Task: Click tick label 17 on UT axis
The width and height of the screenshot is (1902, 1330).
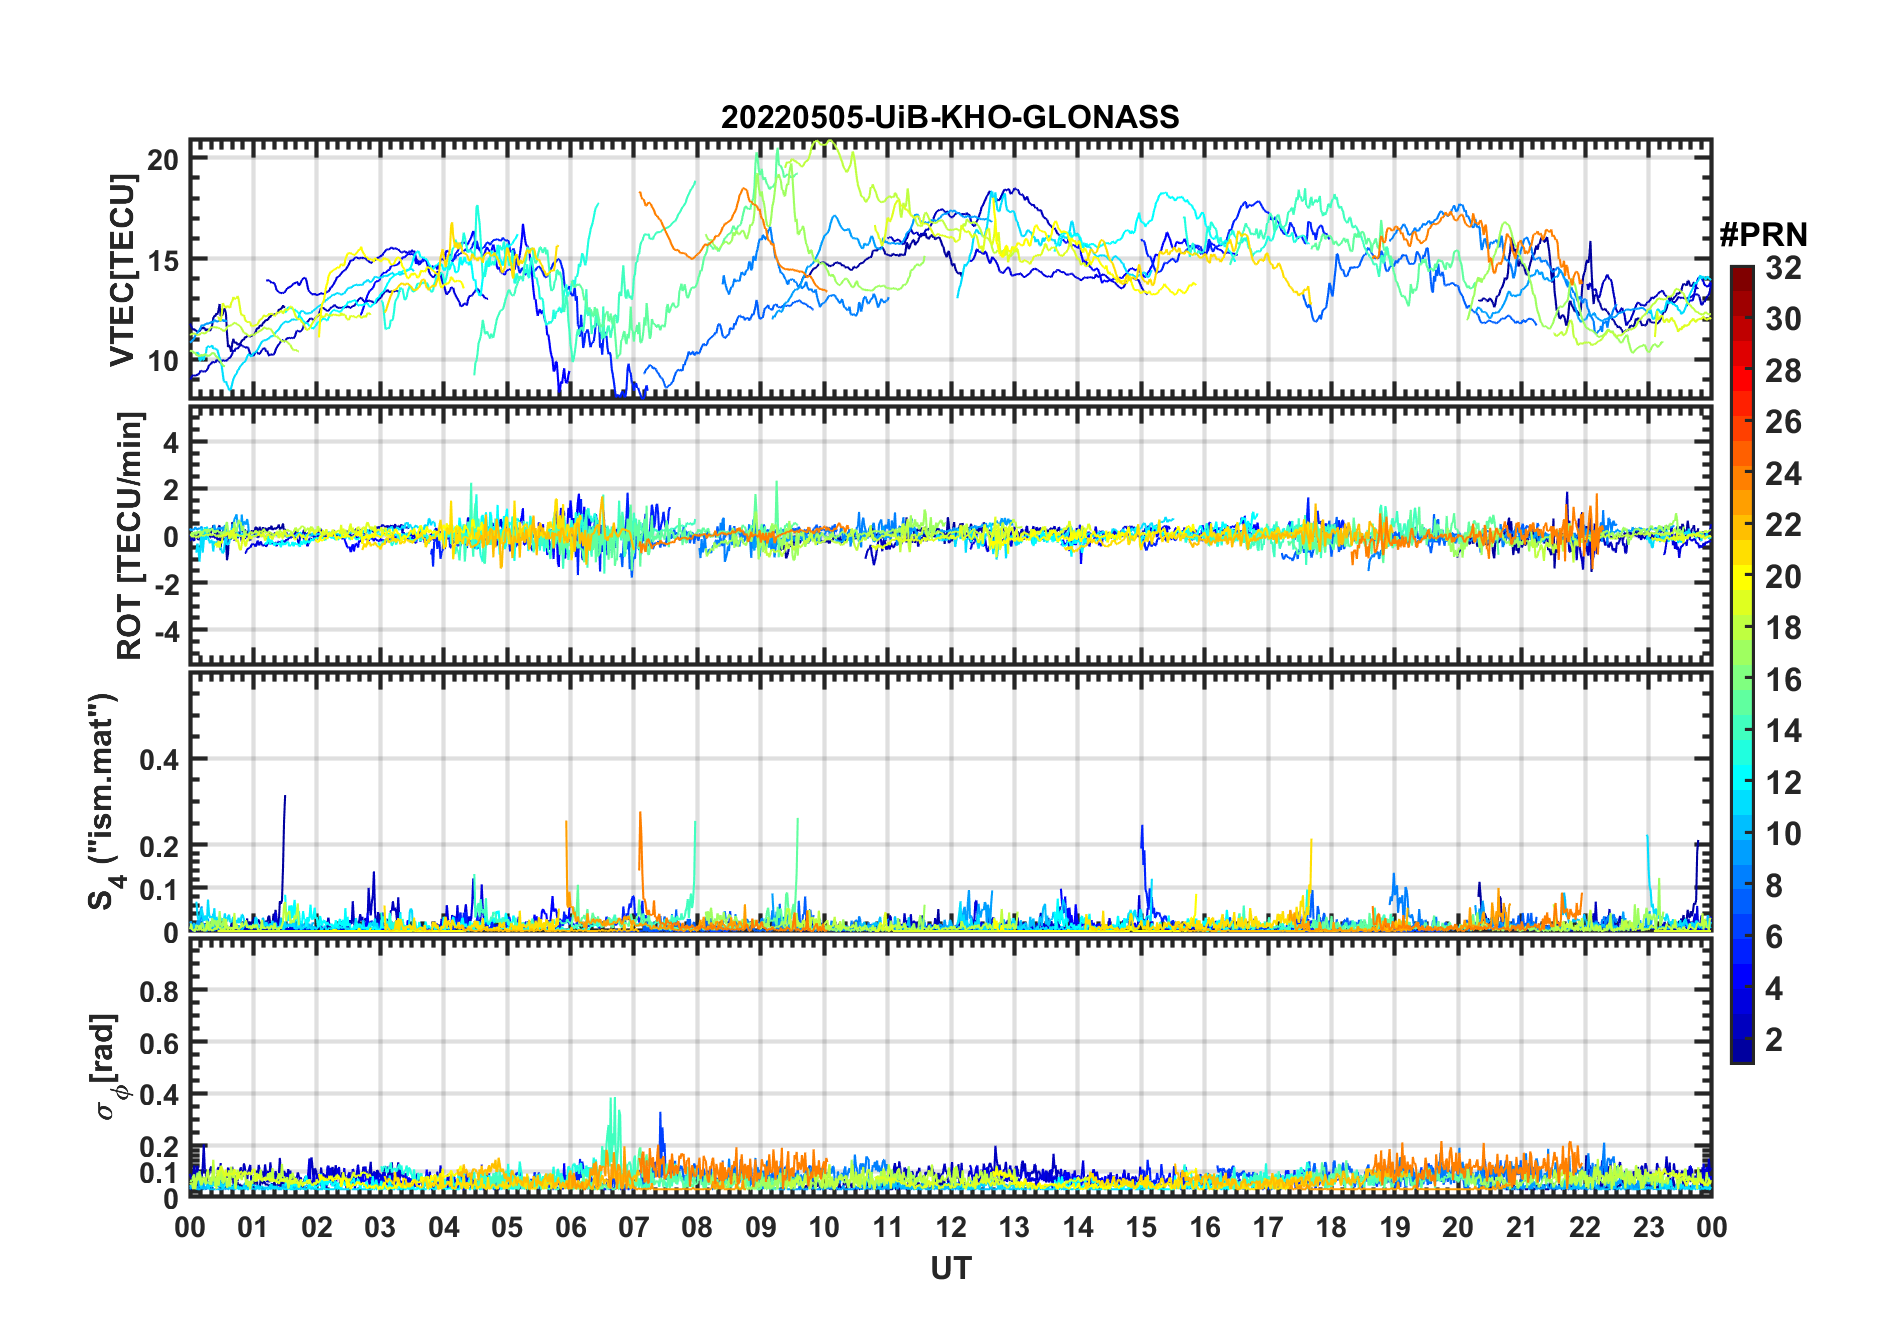Action: pyautogui.click(x=1268, y=1227)
